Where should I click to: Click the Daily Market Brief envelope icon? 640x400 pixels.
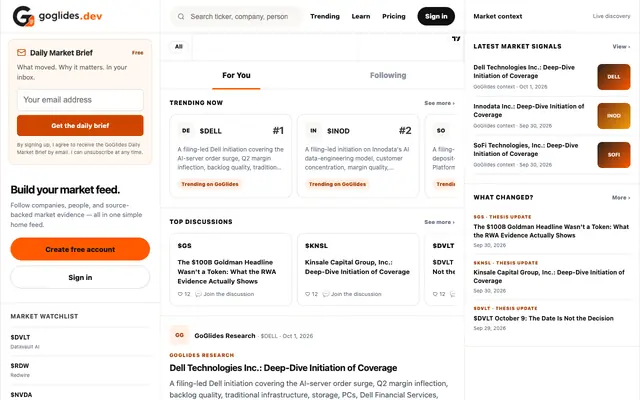tap(21, 53)
